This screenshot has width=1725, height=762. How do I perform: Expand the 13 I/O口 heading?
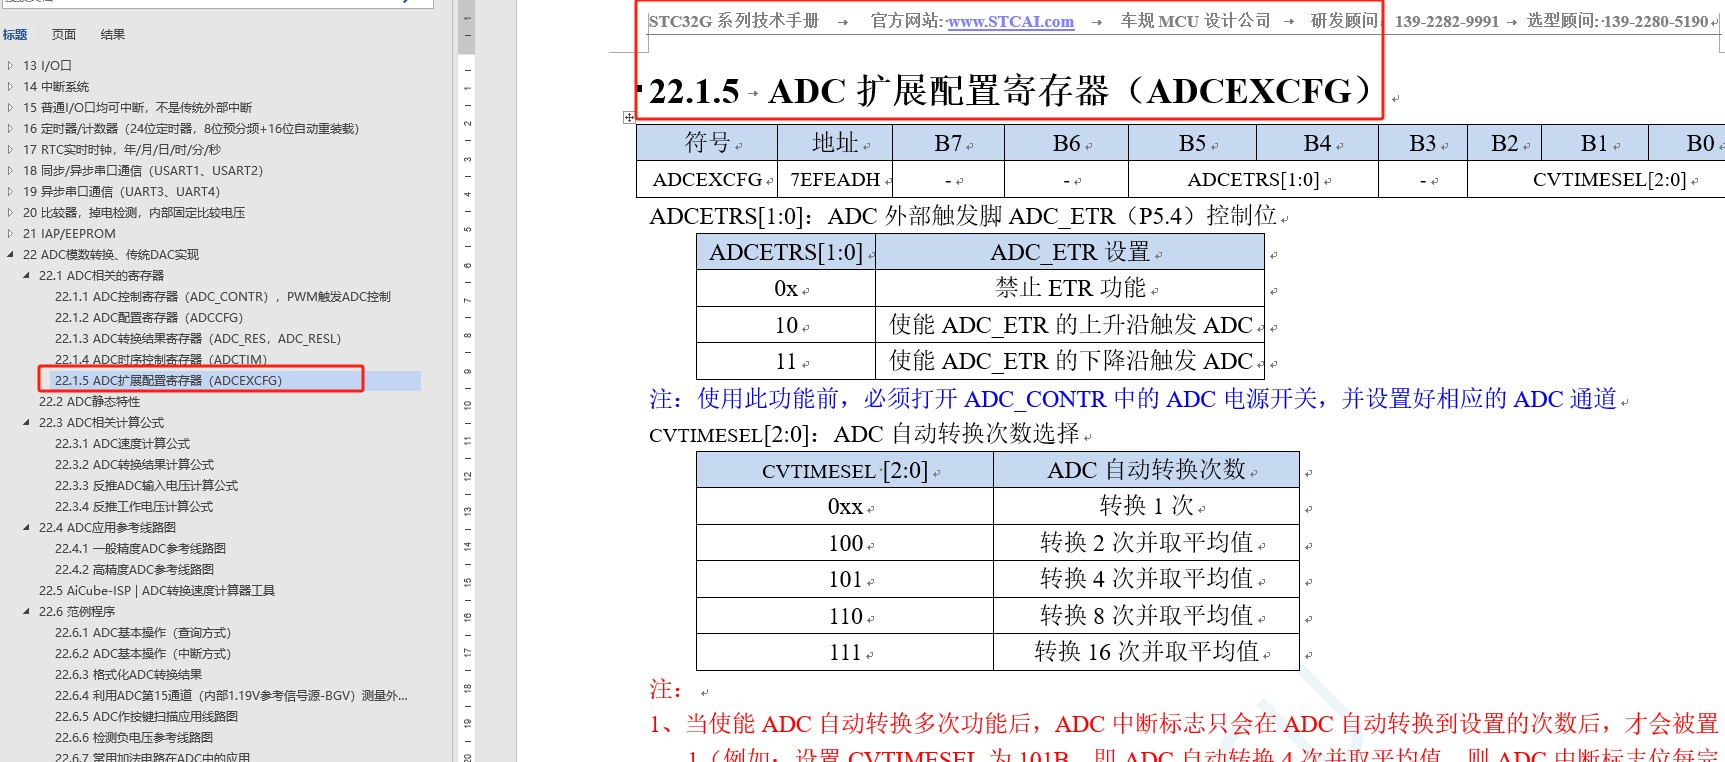coord(10,66)
